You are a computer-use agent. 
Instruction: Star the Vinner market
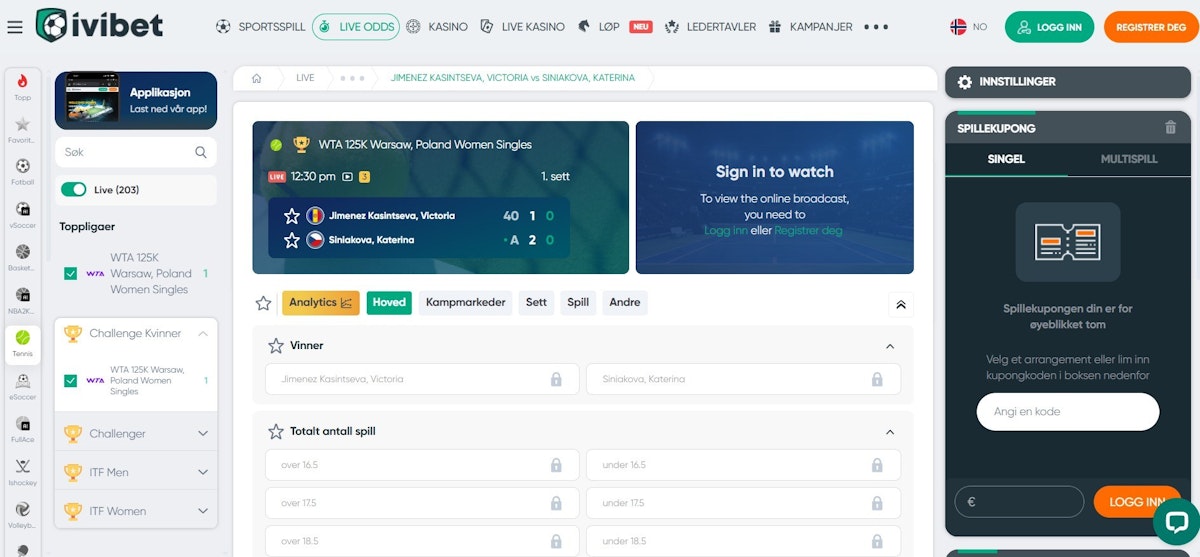tap(276, 345)
